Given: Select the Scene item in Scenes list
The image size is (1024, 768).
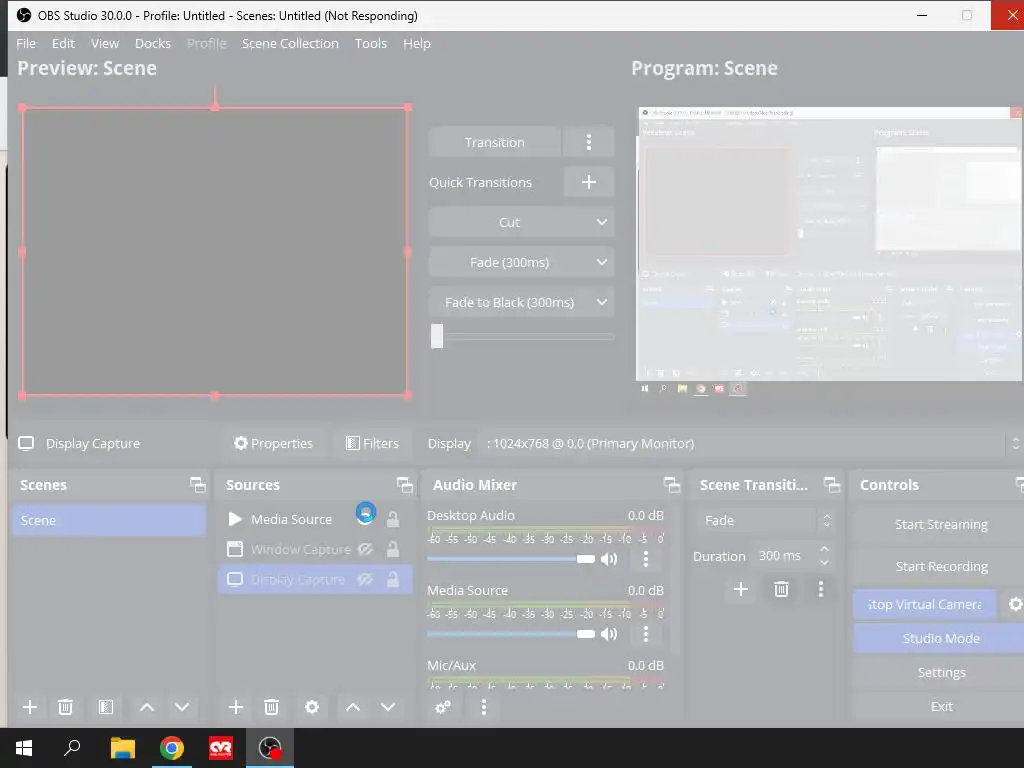Looking at the screenshot, I should (108, 520).
